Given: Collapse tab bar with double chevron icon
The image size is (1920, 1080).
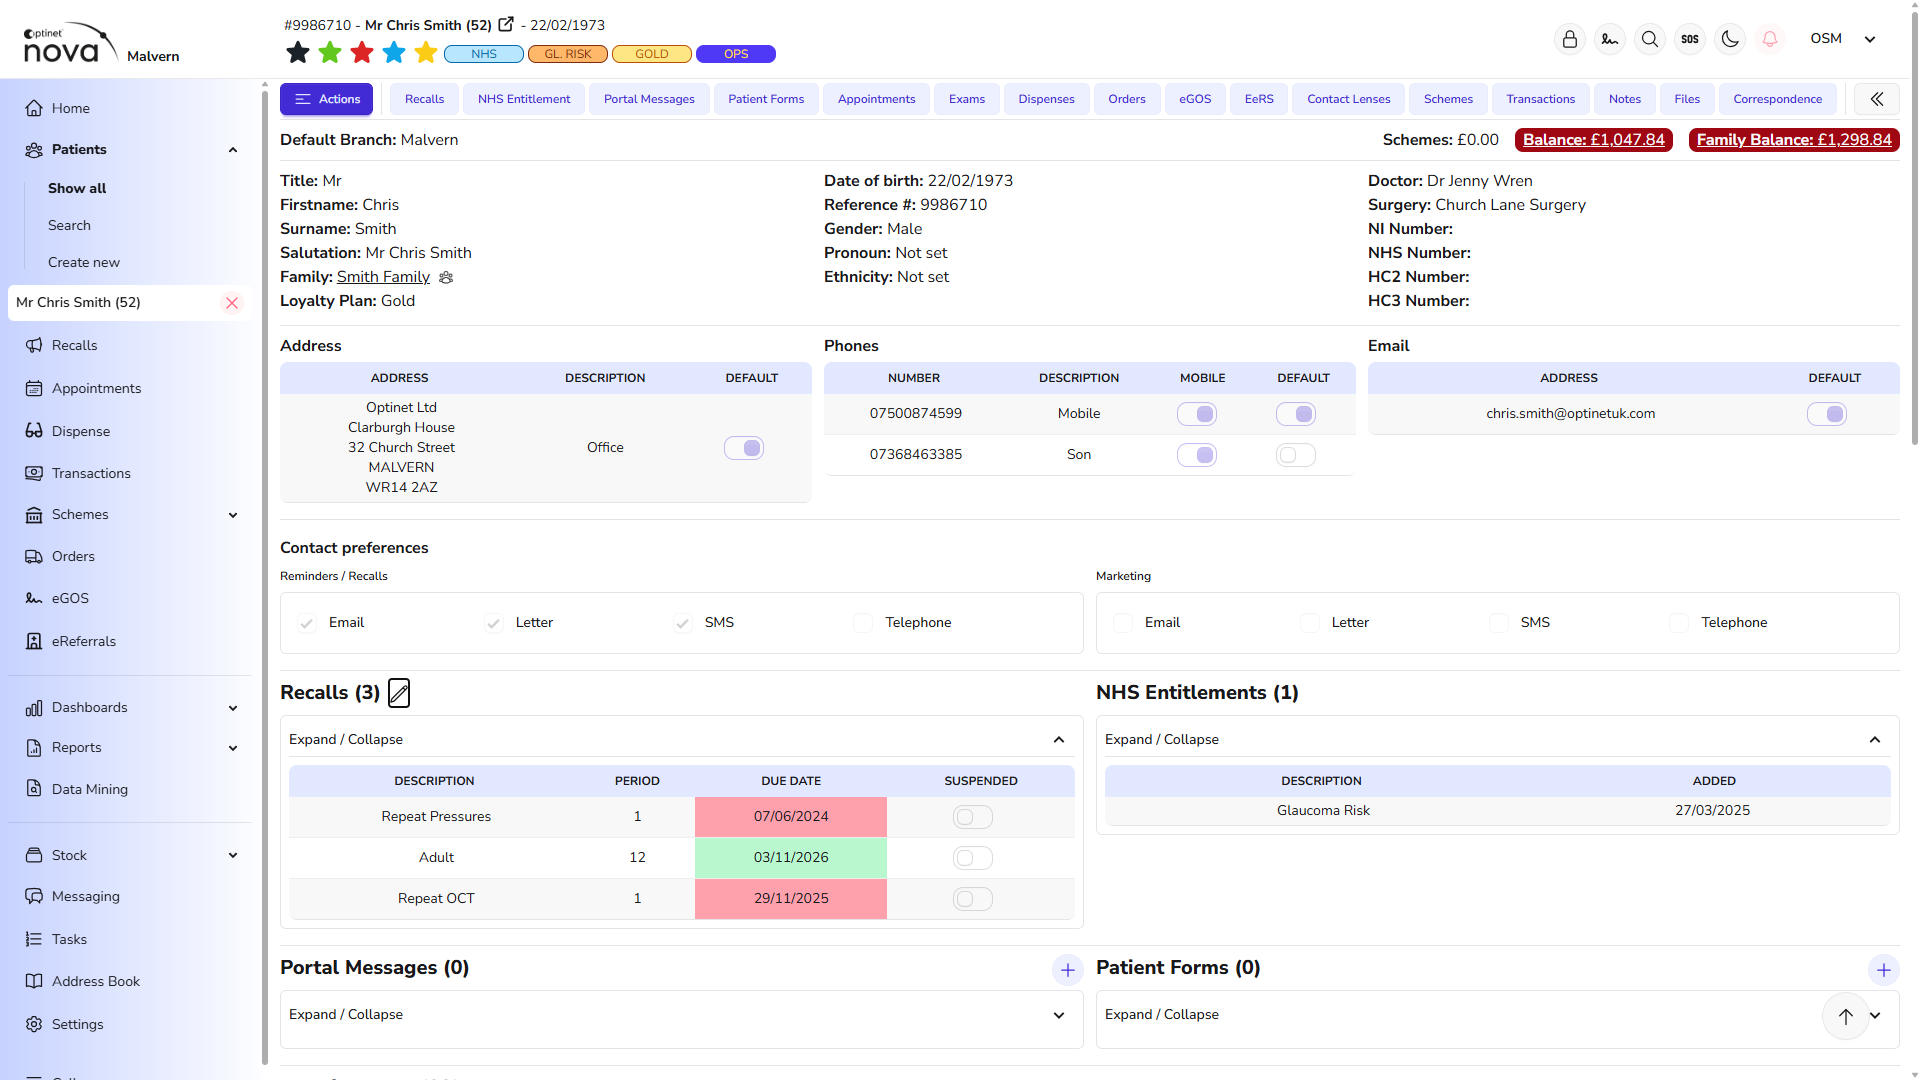Looking at the screenshot, I should [x=1876, y=99].
